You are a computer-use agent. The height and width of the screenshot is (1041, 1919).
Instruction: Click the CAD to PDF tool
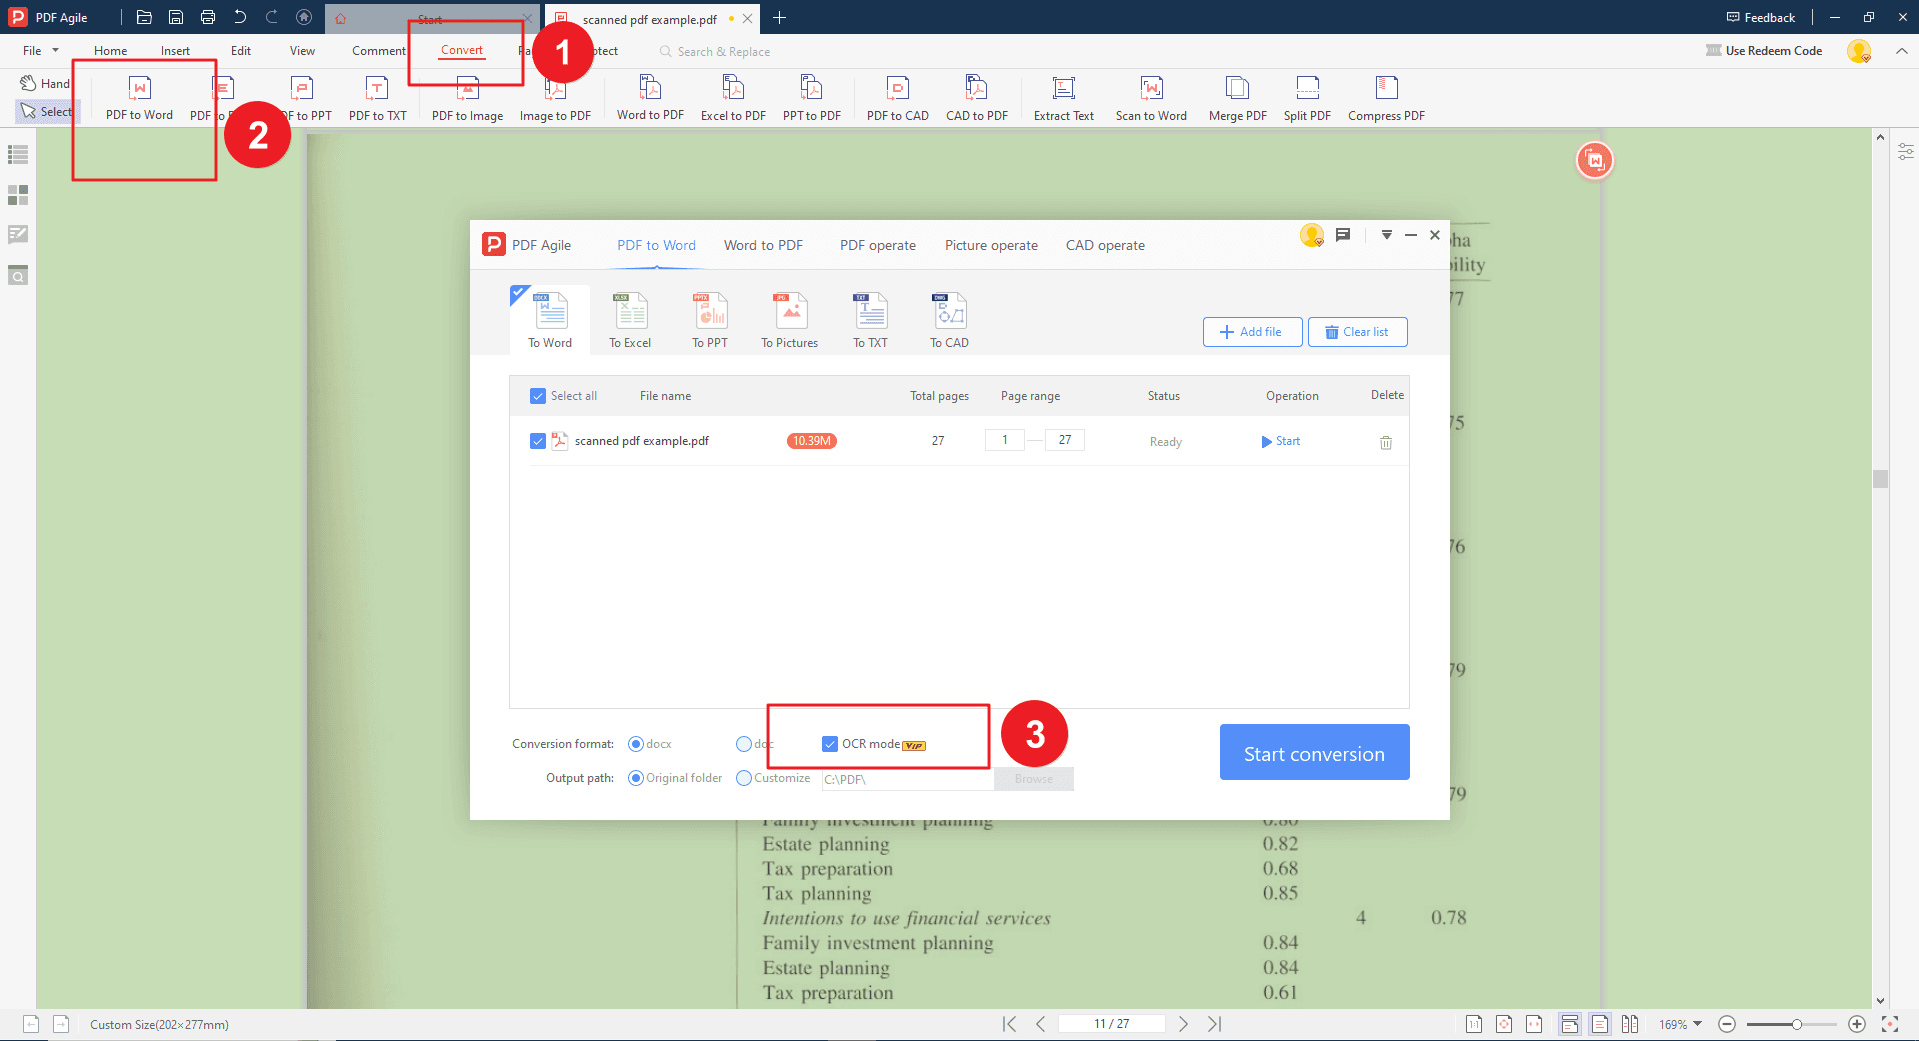point(976,98)
